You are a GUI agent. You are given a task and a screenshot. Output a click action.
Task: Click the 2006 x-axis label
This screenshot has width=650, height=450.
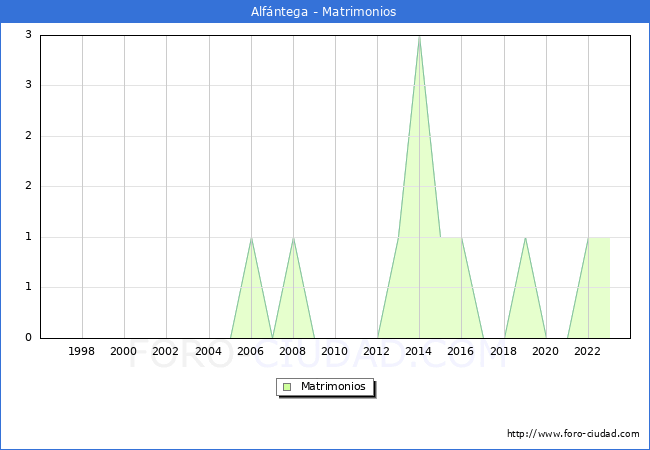click(x=250, y=351)
